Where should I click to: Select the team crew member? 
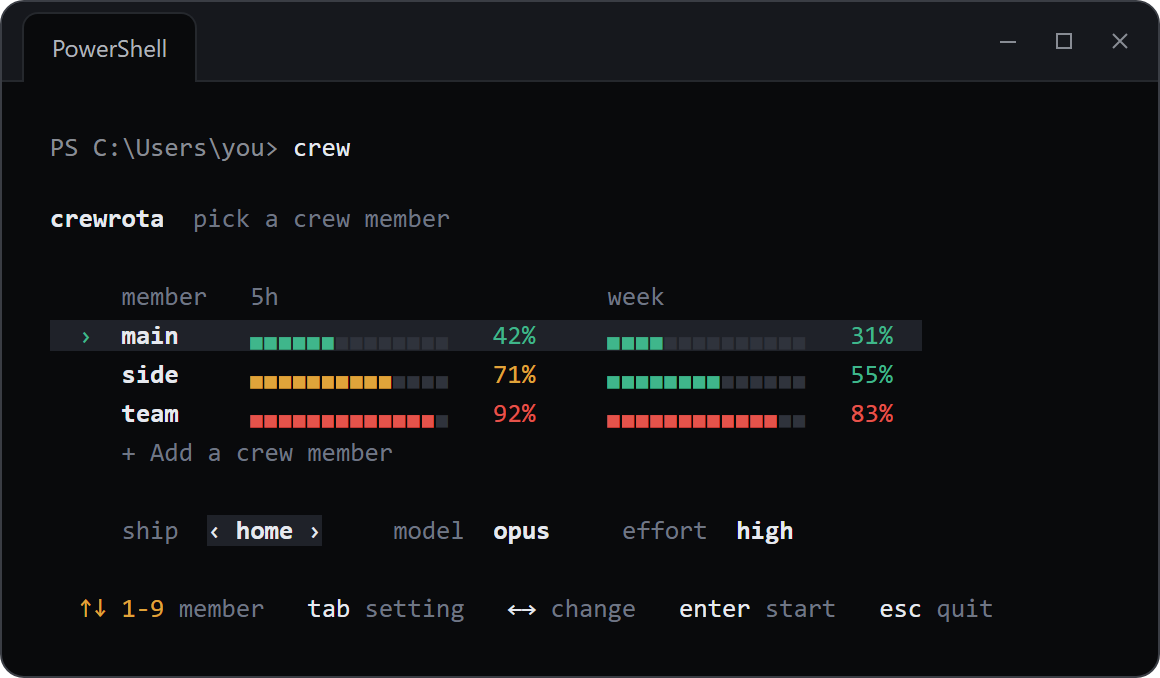(150, 414)
